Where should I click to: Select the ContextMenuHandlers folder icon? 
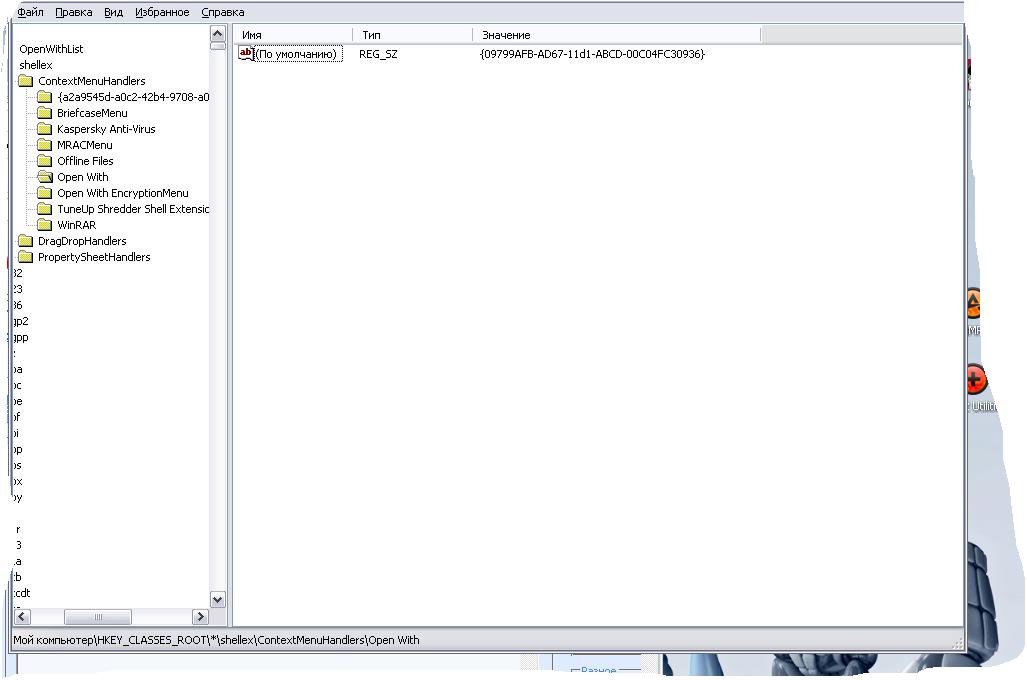26,81
